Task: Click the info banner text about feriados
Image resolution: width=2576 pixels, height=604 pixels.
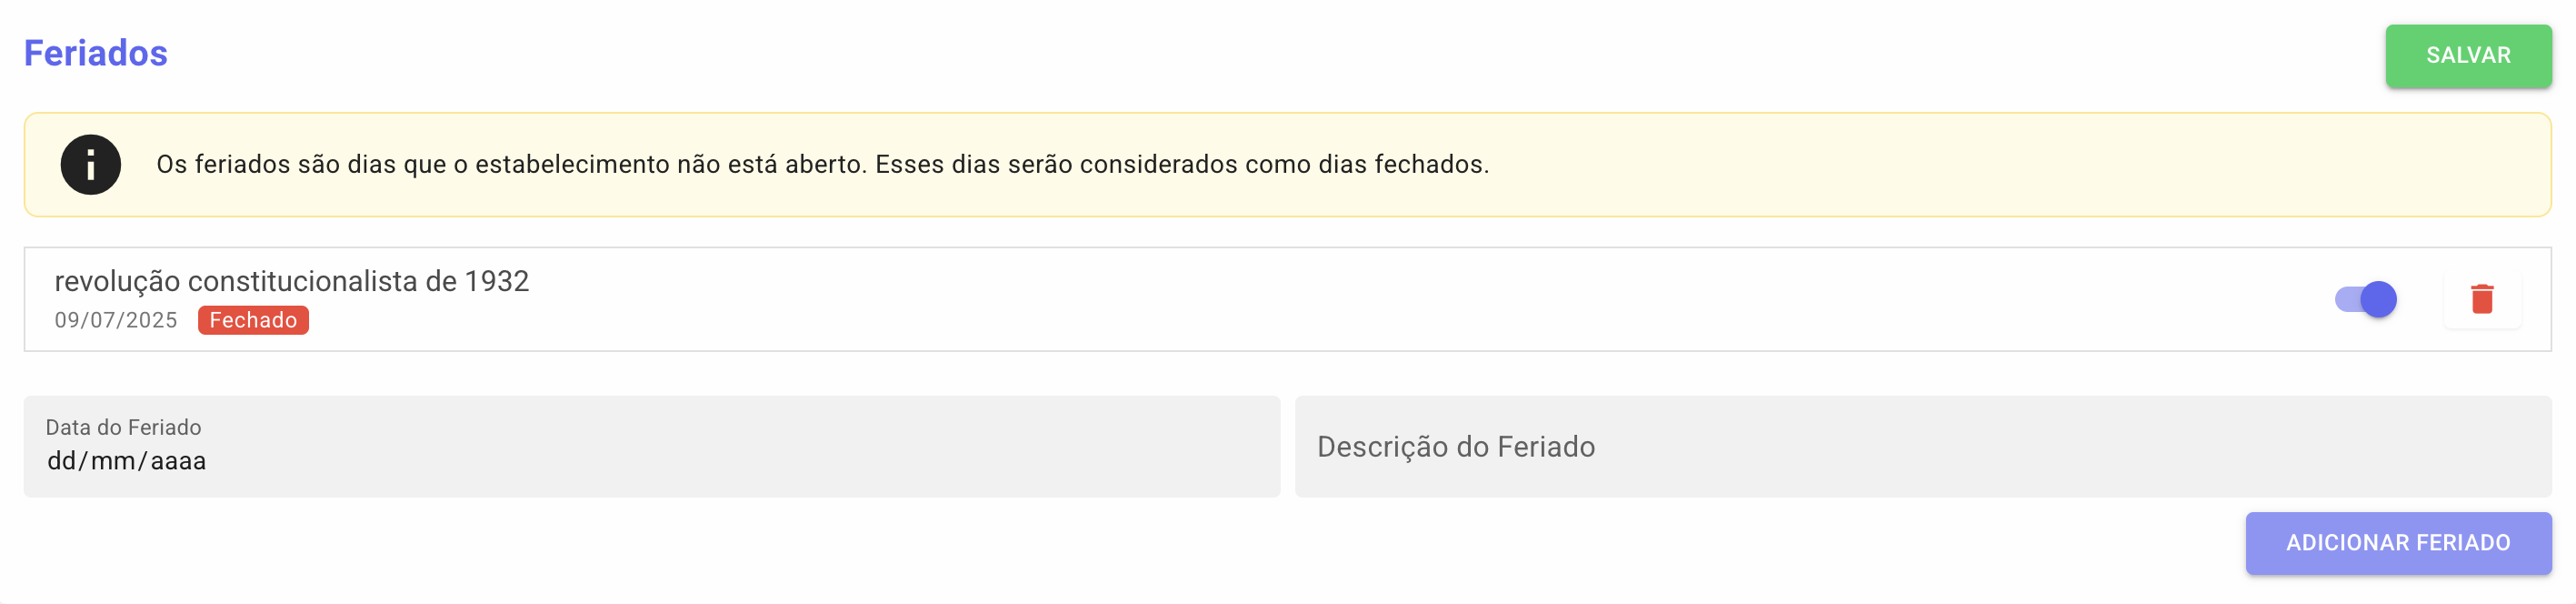Action: [822, 165]
